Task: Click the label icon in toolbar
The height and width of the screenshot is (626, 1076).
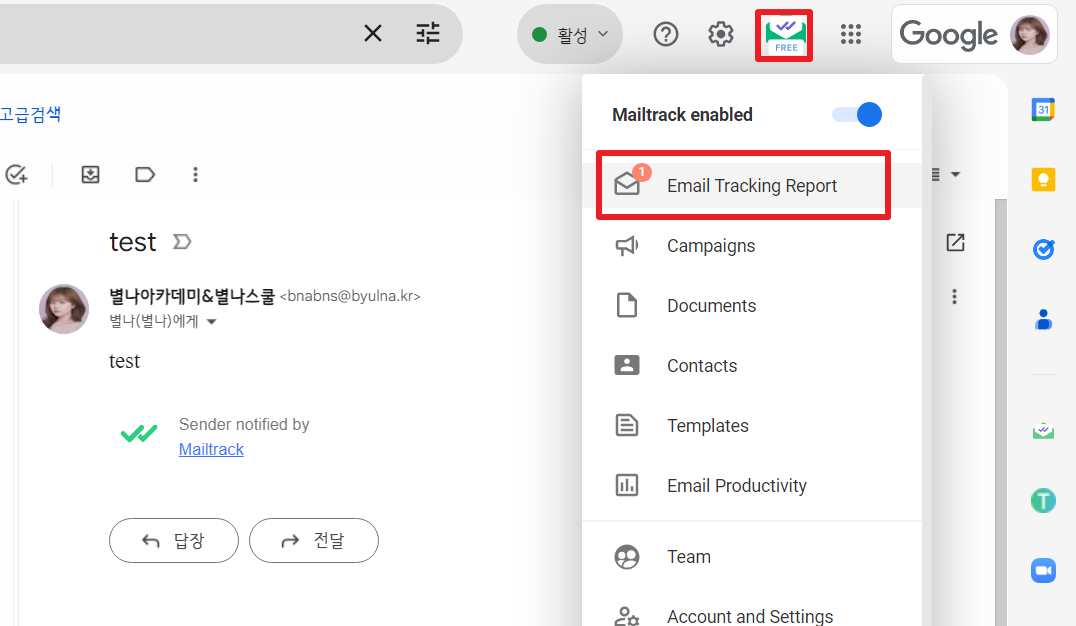Action: coord(145,174)
